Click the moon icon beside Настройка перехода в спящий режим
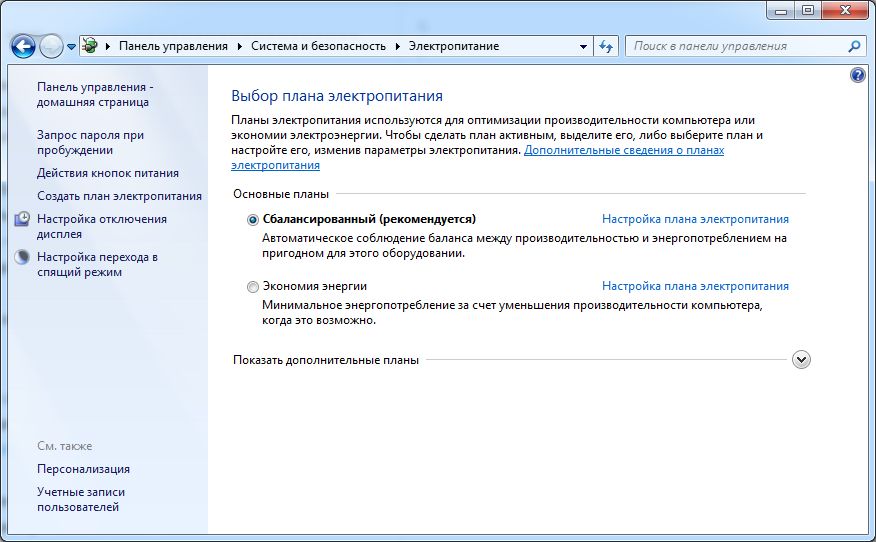 point(23,257)
